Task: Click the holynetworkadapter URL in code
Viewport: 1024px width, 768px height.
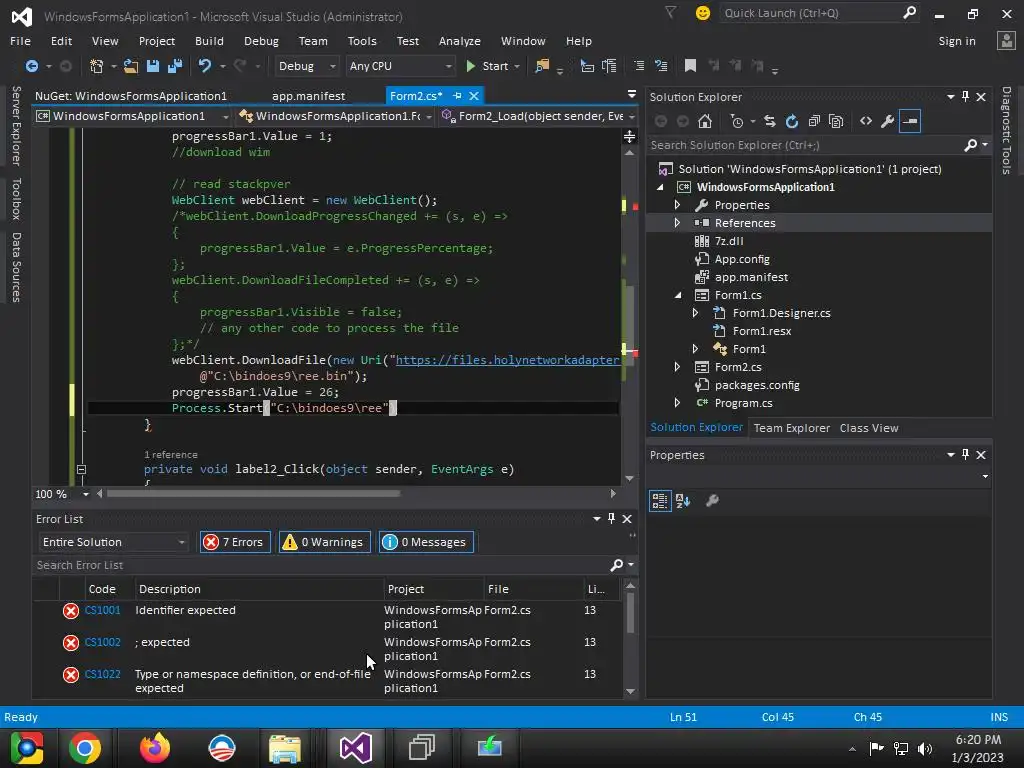Action: [507, 360]
